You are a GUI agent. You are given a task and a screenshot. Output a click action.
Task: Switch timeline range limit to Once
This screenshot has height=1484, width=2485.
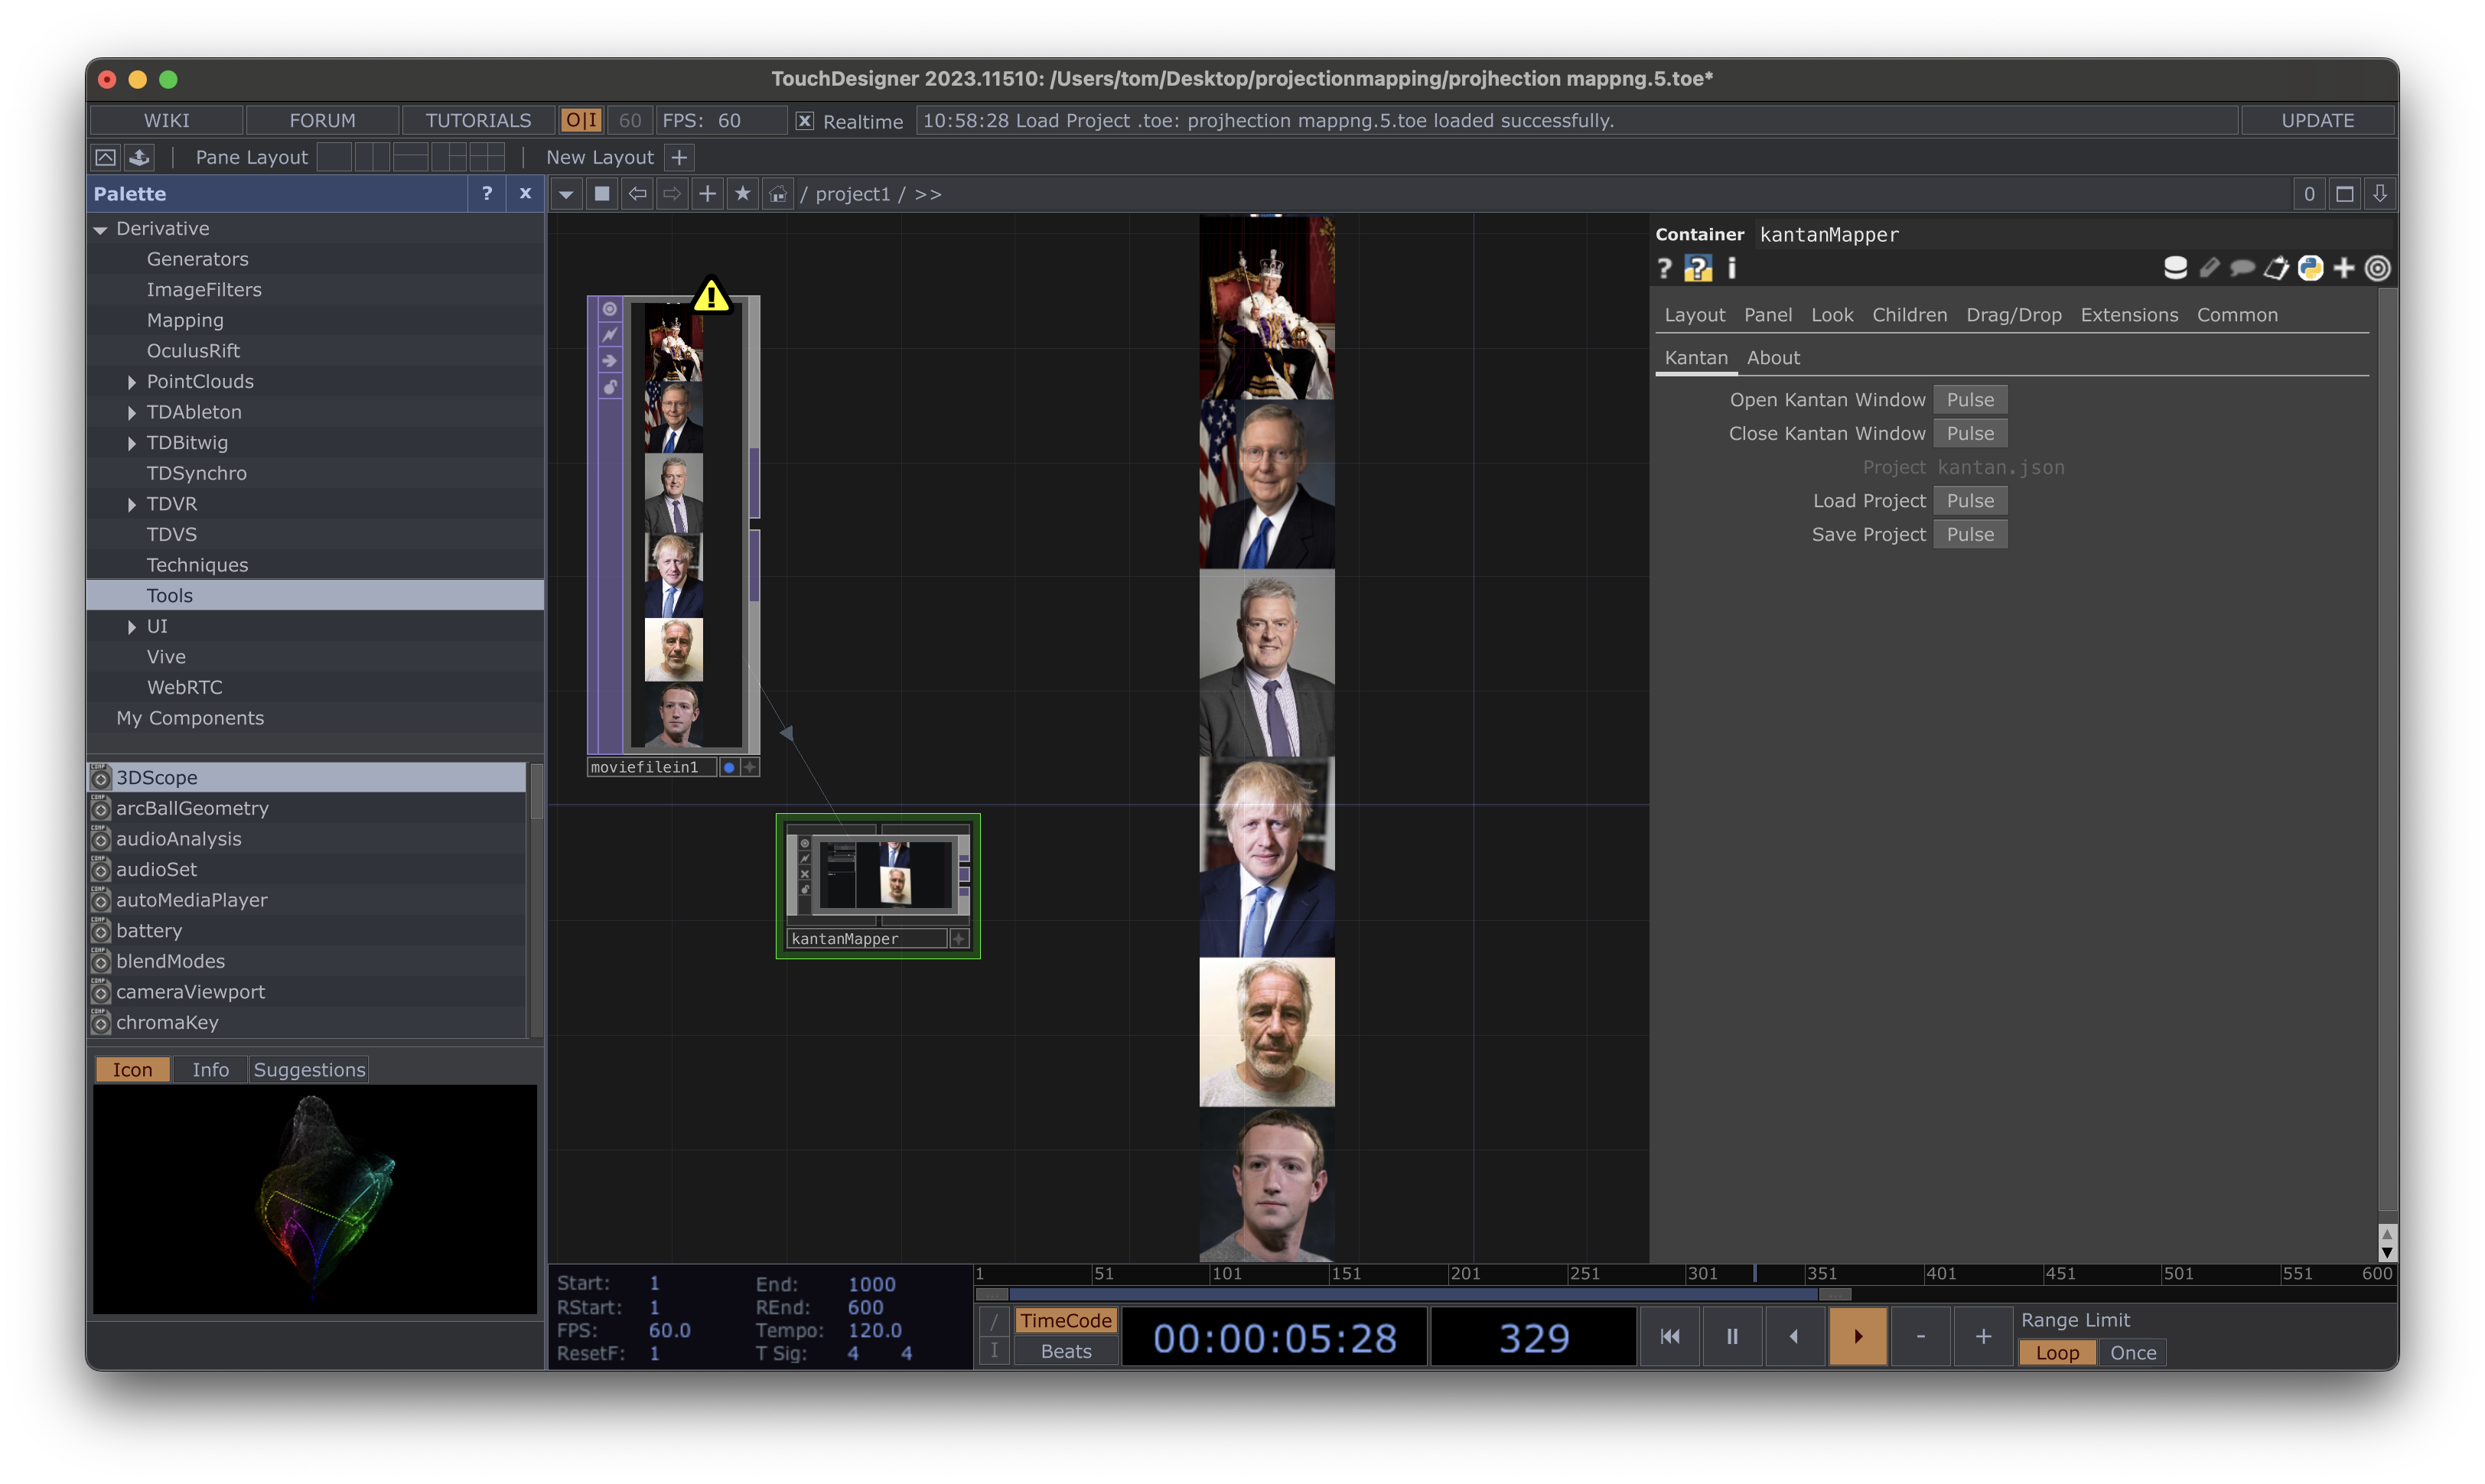[x=2132, y=1352]
